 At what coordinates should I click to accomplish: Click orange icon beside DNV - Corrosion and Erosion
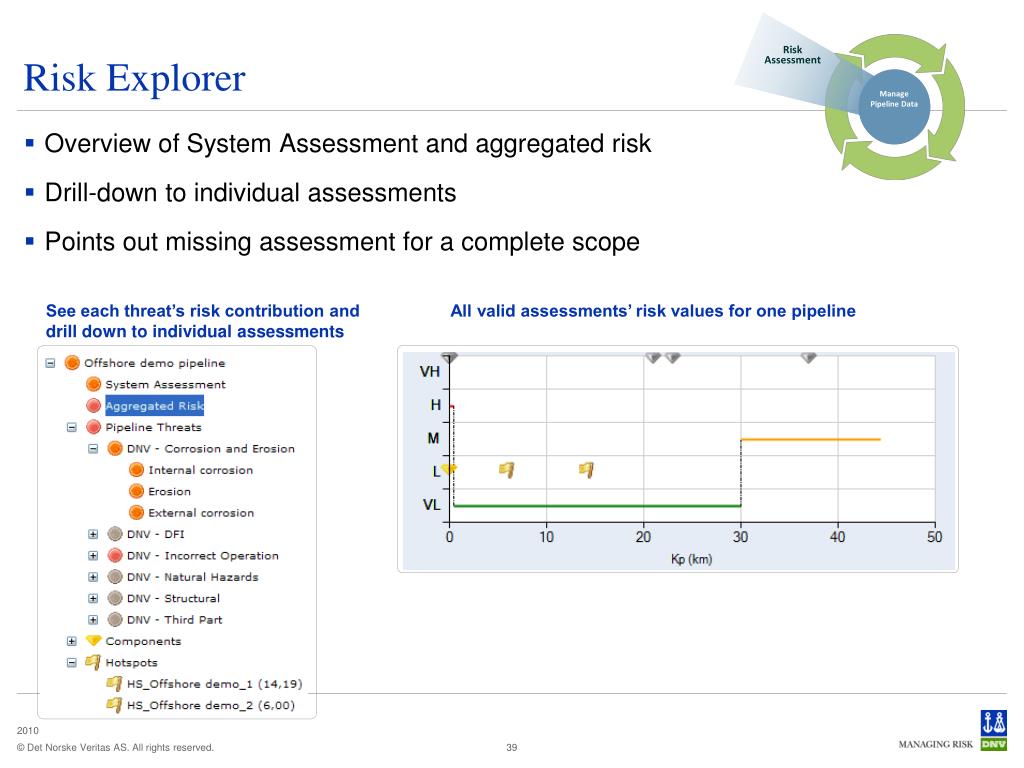click(115, 449)
